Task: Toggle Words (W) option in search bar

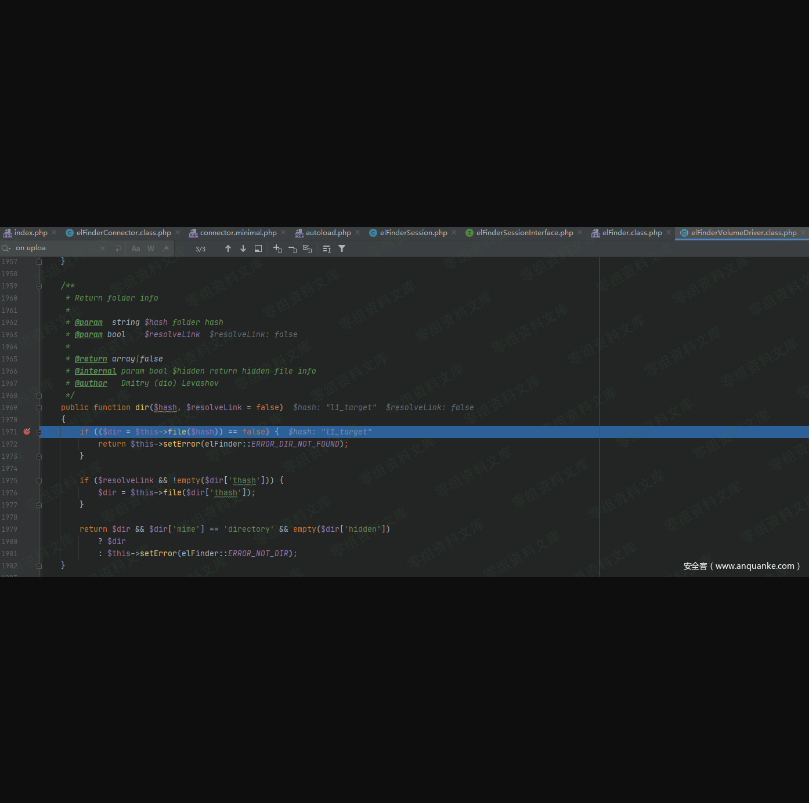Action: 151,248
